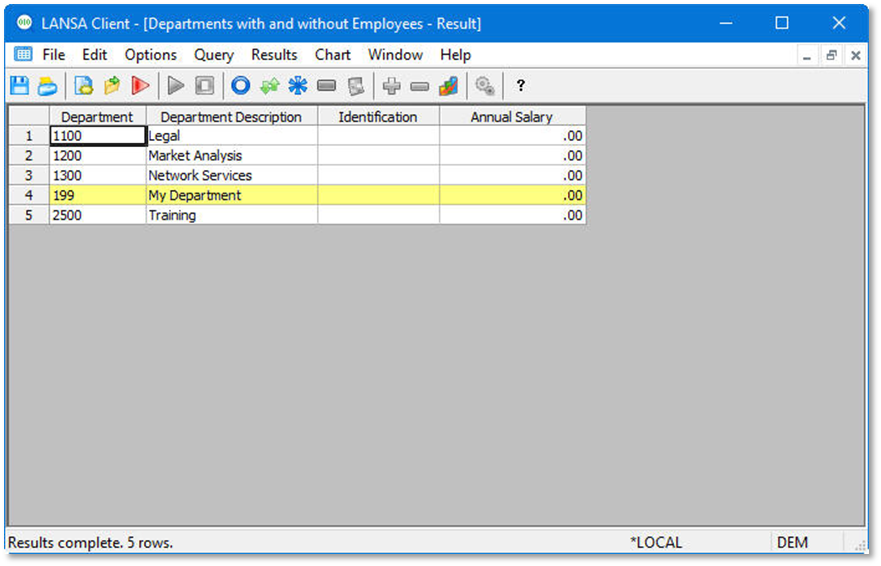The width and height of the screenshot is (881, 566).
Task: Open the File menu
Action: pyautogui.click(x=54, y=55)
